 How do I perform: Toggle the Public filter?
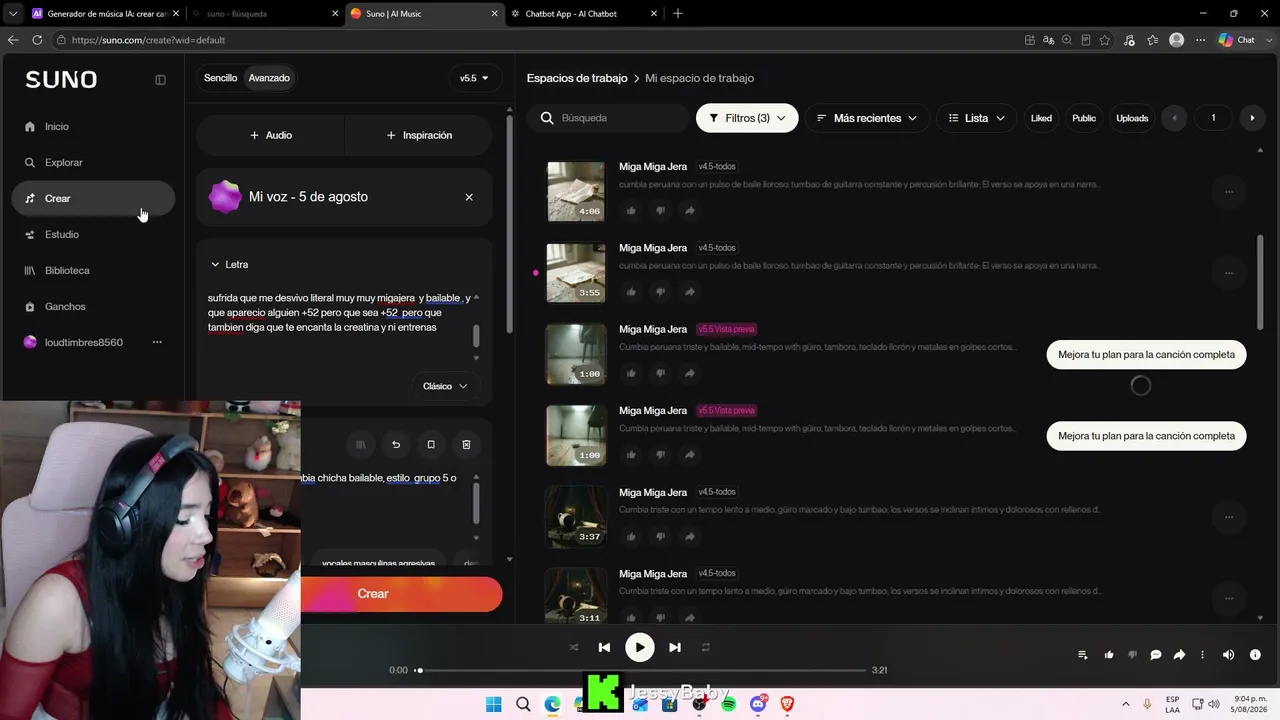[1084, 118]
